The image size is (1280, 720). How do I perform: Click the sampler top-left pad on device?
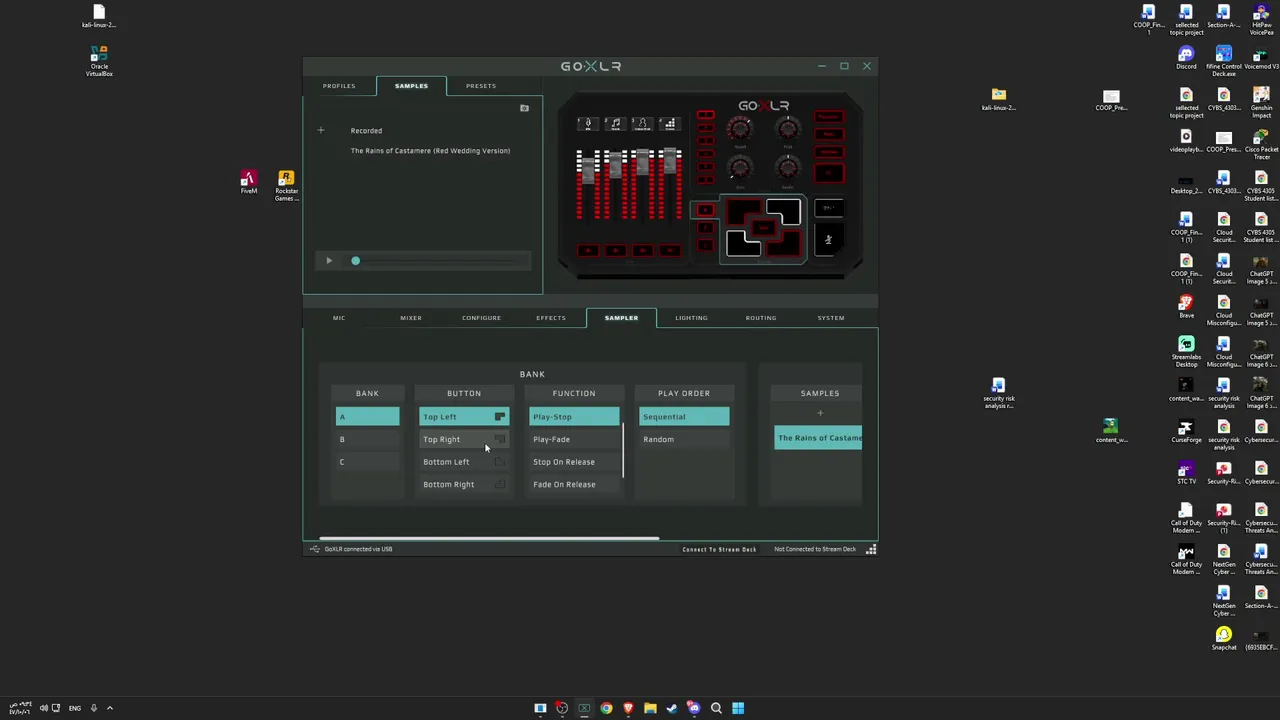pos(743,211)
